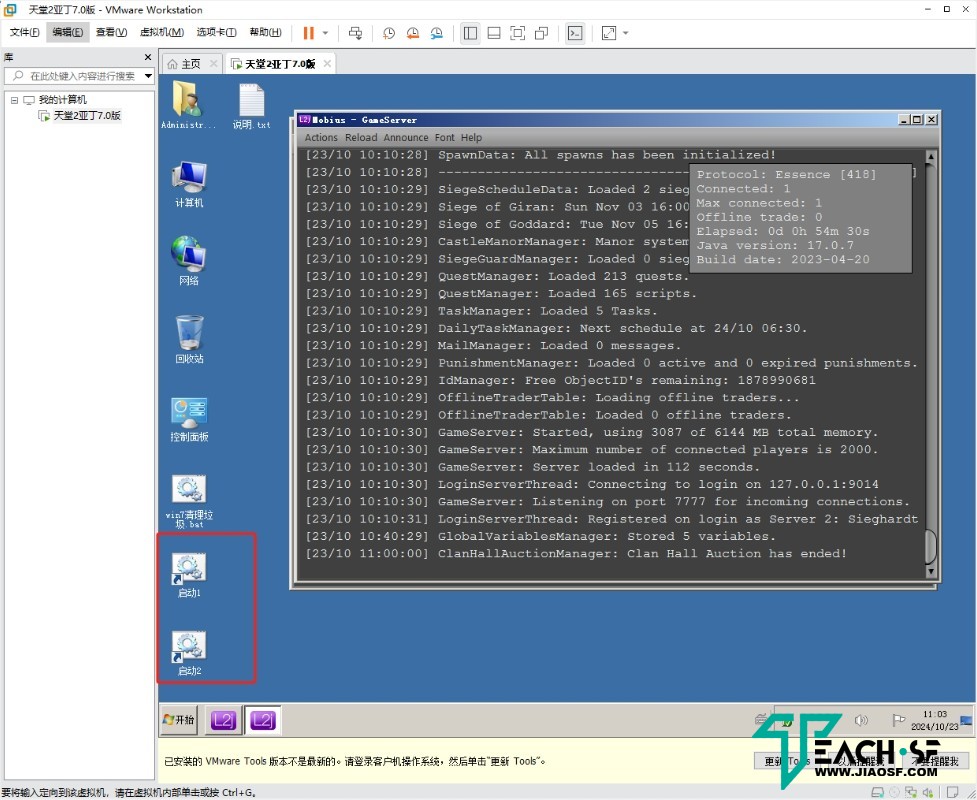This screenshot has height=800, width=977.
Task: Open the Action Center flag tray icon
Action: pos(898,720)
